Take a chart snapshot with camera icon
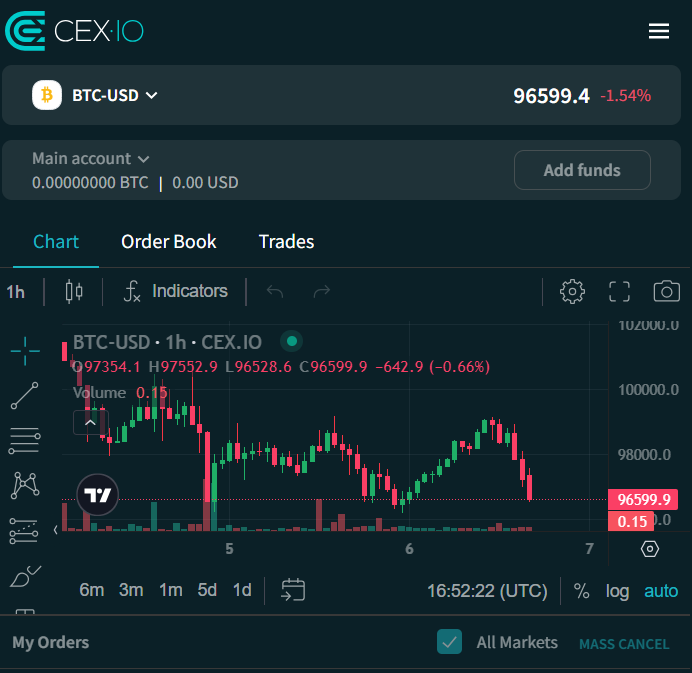This screenshot has height=673, width=692. (x=666, y=291)
